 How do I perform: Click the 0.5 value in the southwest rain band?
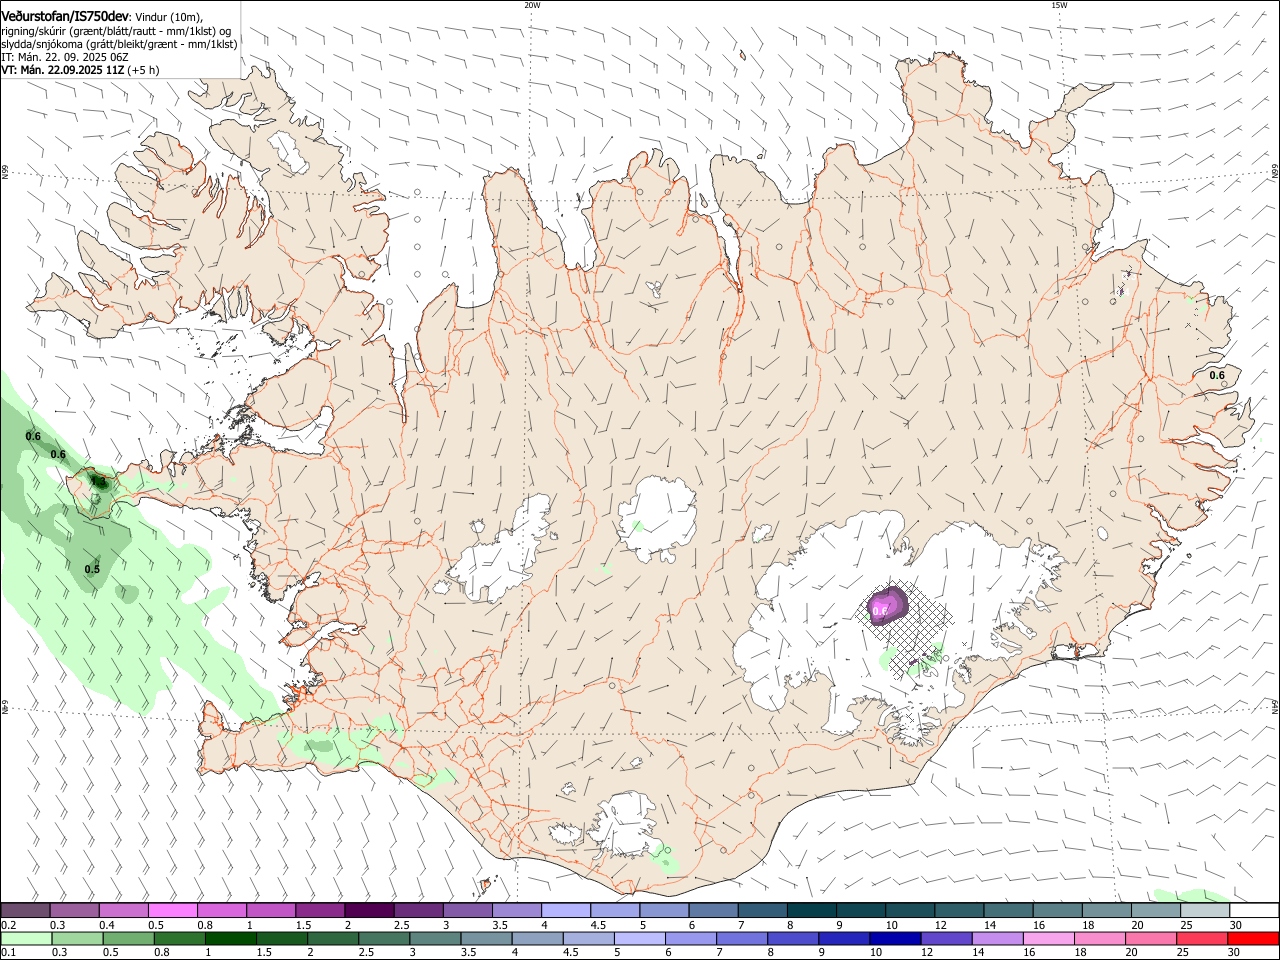point(92,569)
